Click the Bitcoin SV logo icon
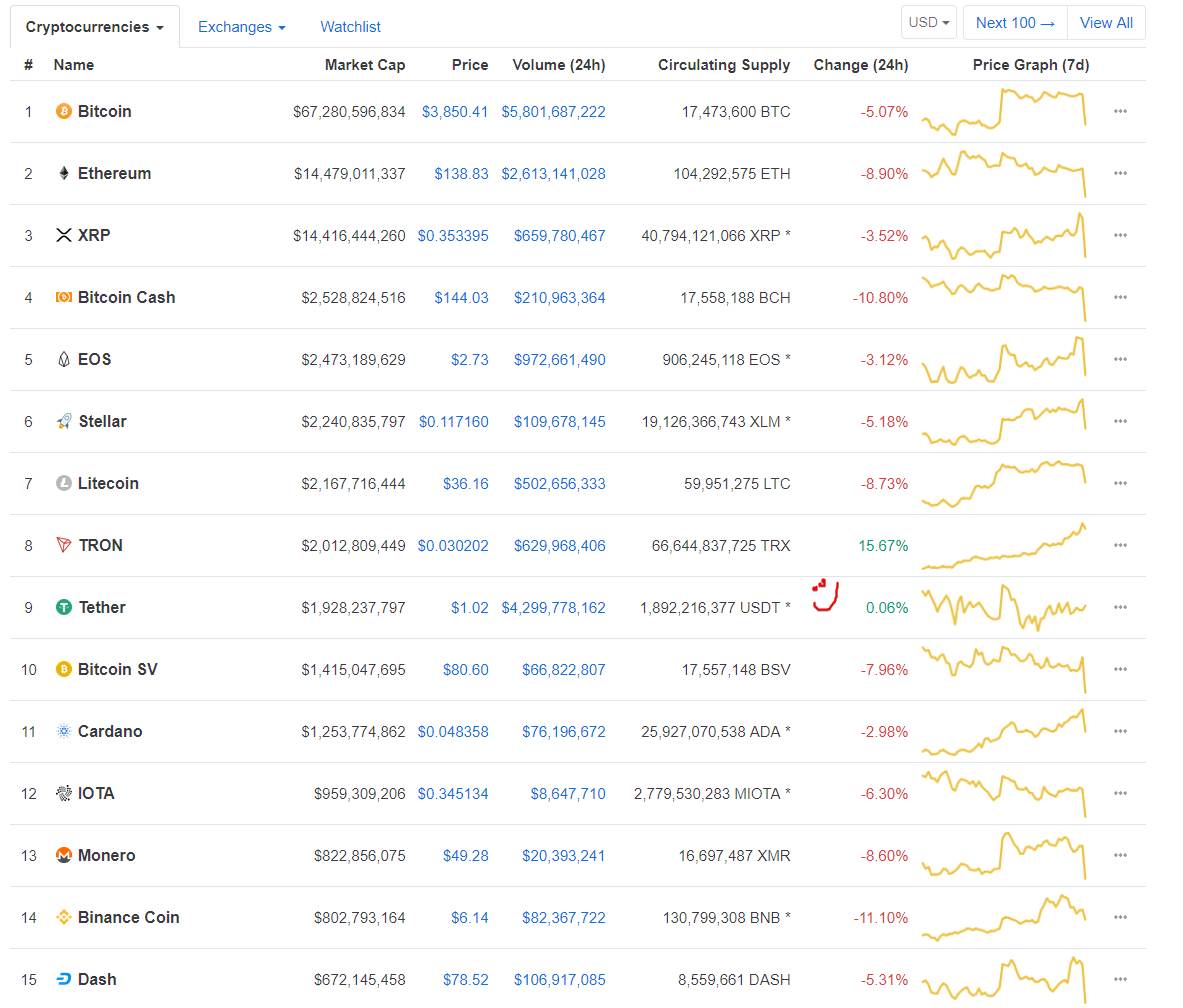Viewport: 1183px width, 1008px height. [64, 669]
